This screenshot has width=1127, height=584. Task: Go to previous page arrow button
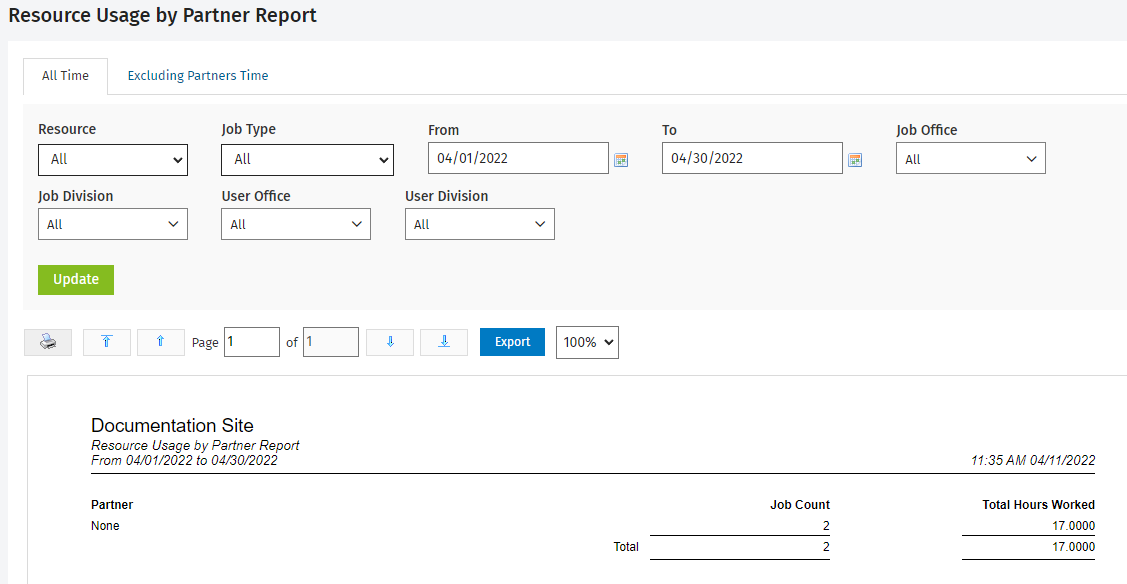[160, 342]
